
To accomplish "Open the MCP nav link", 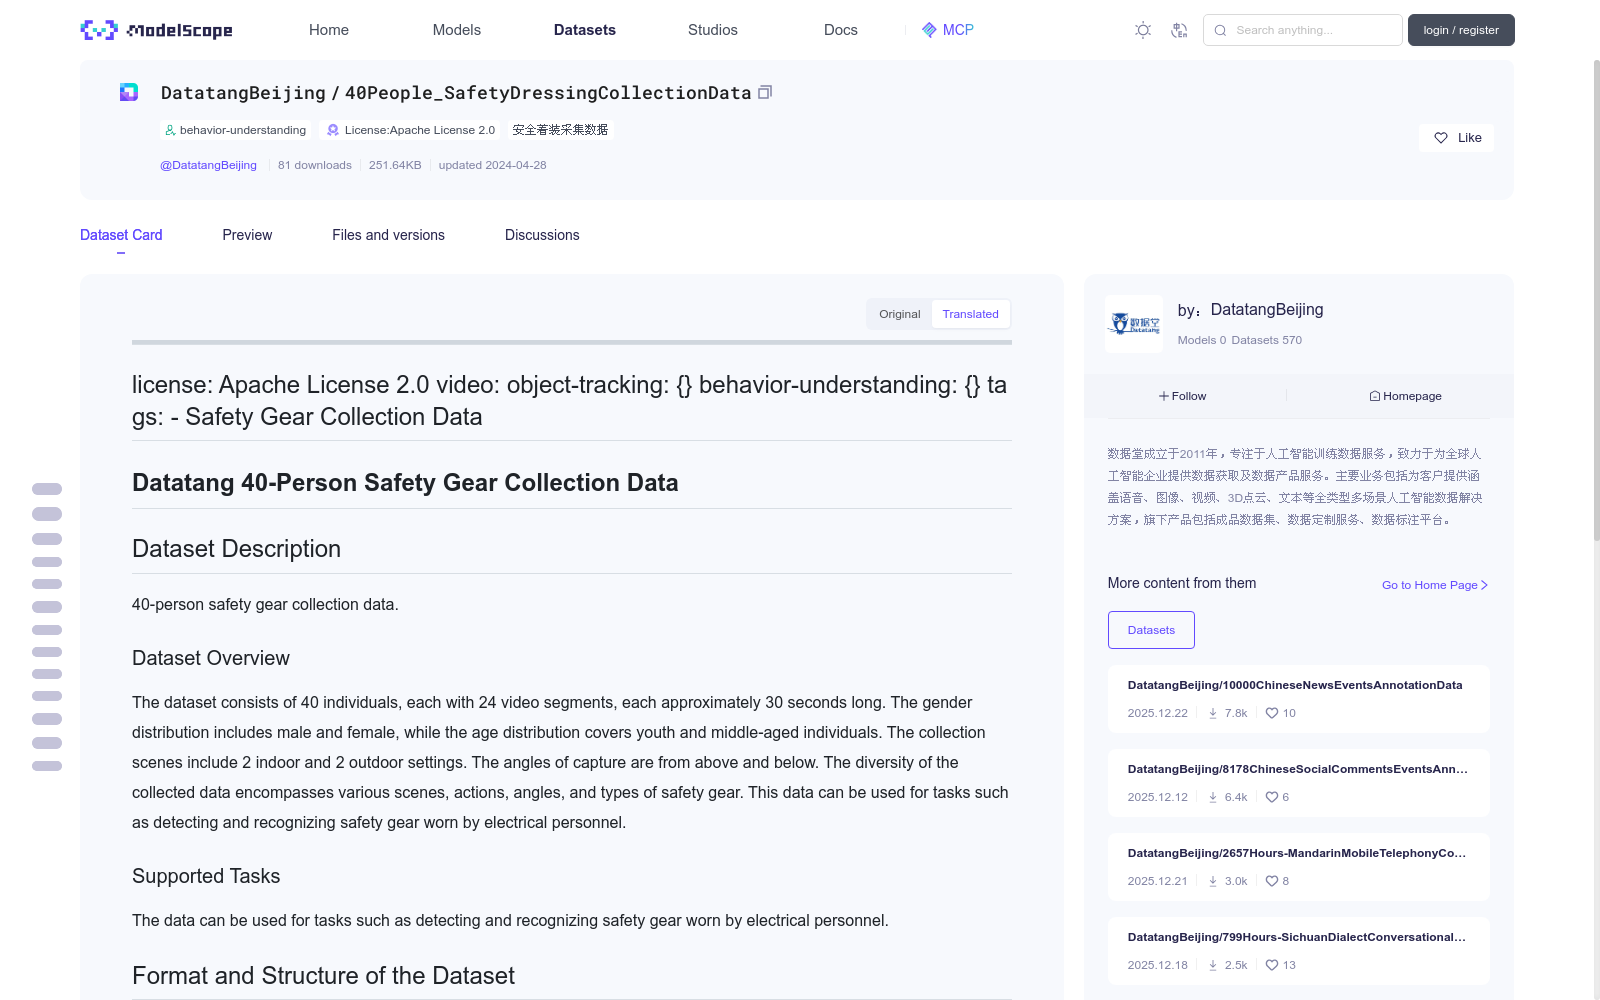I will (x=948, y=30).
